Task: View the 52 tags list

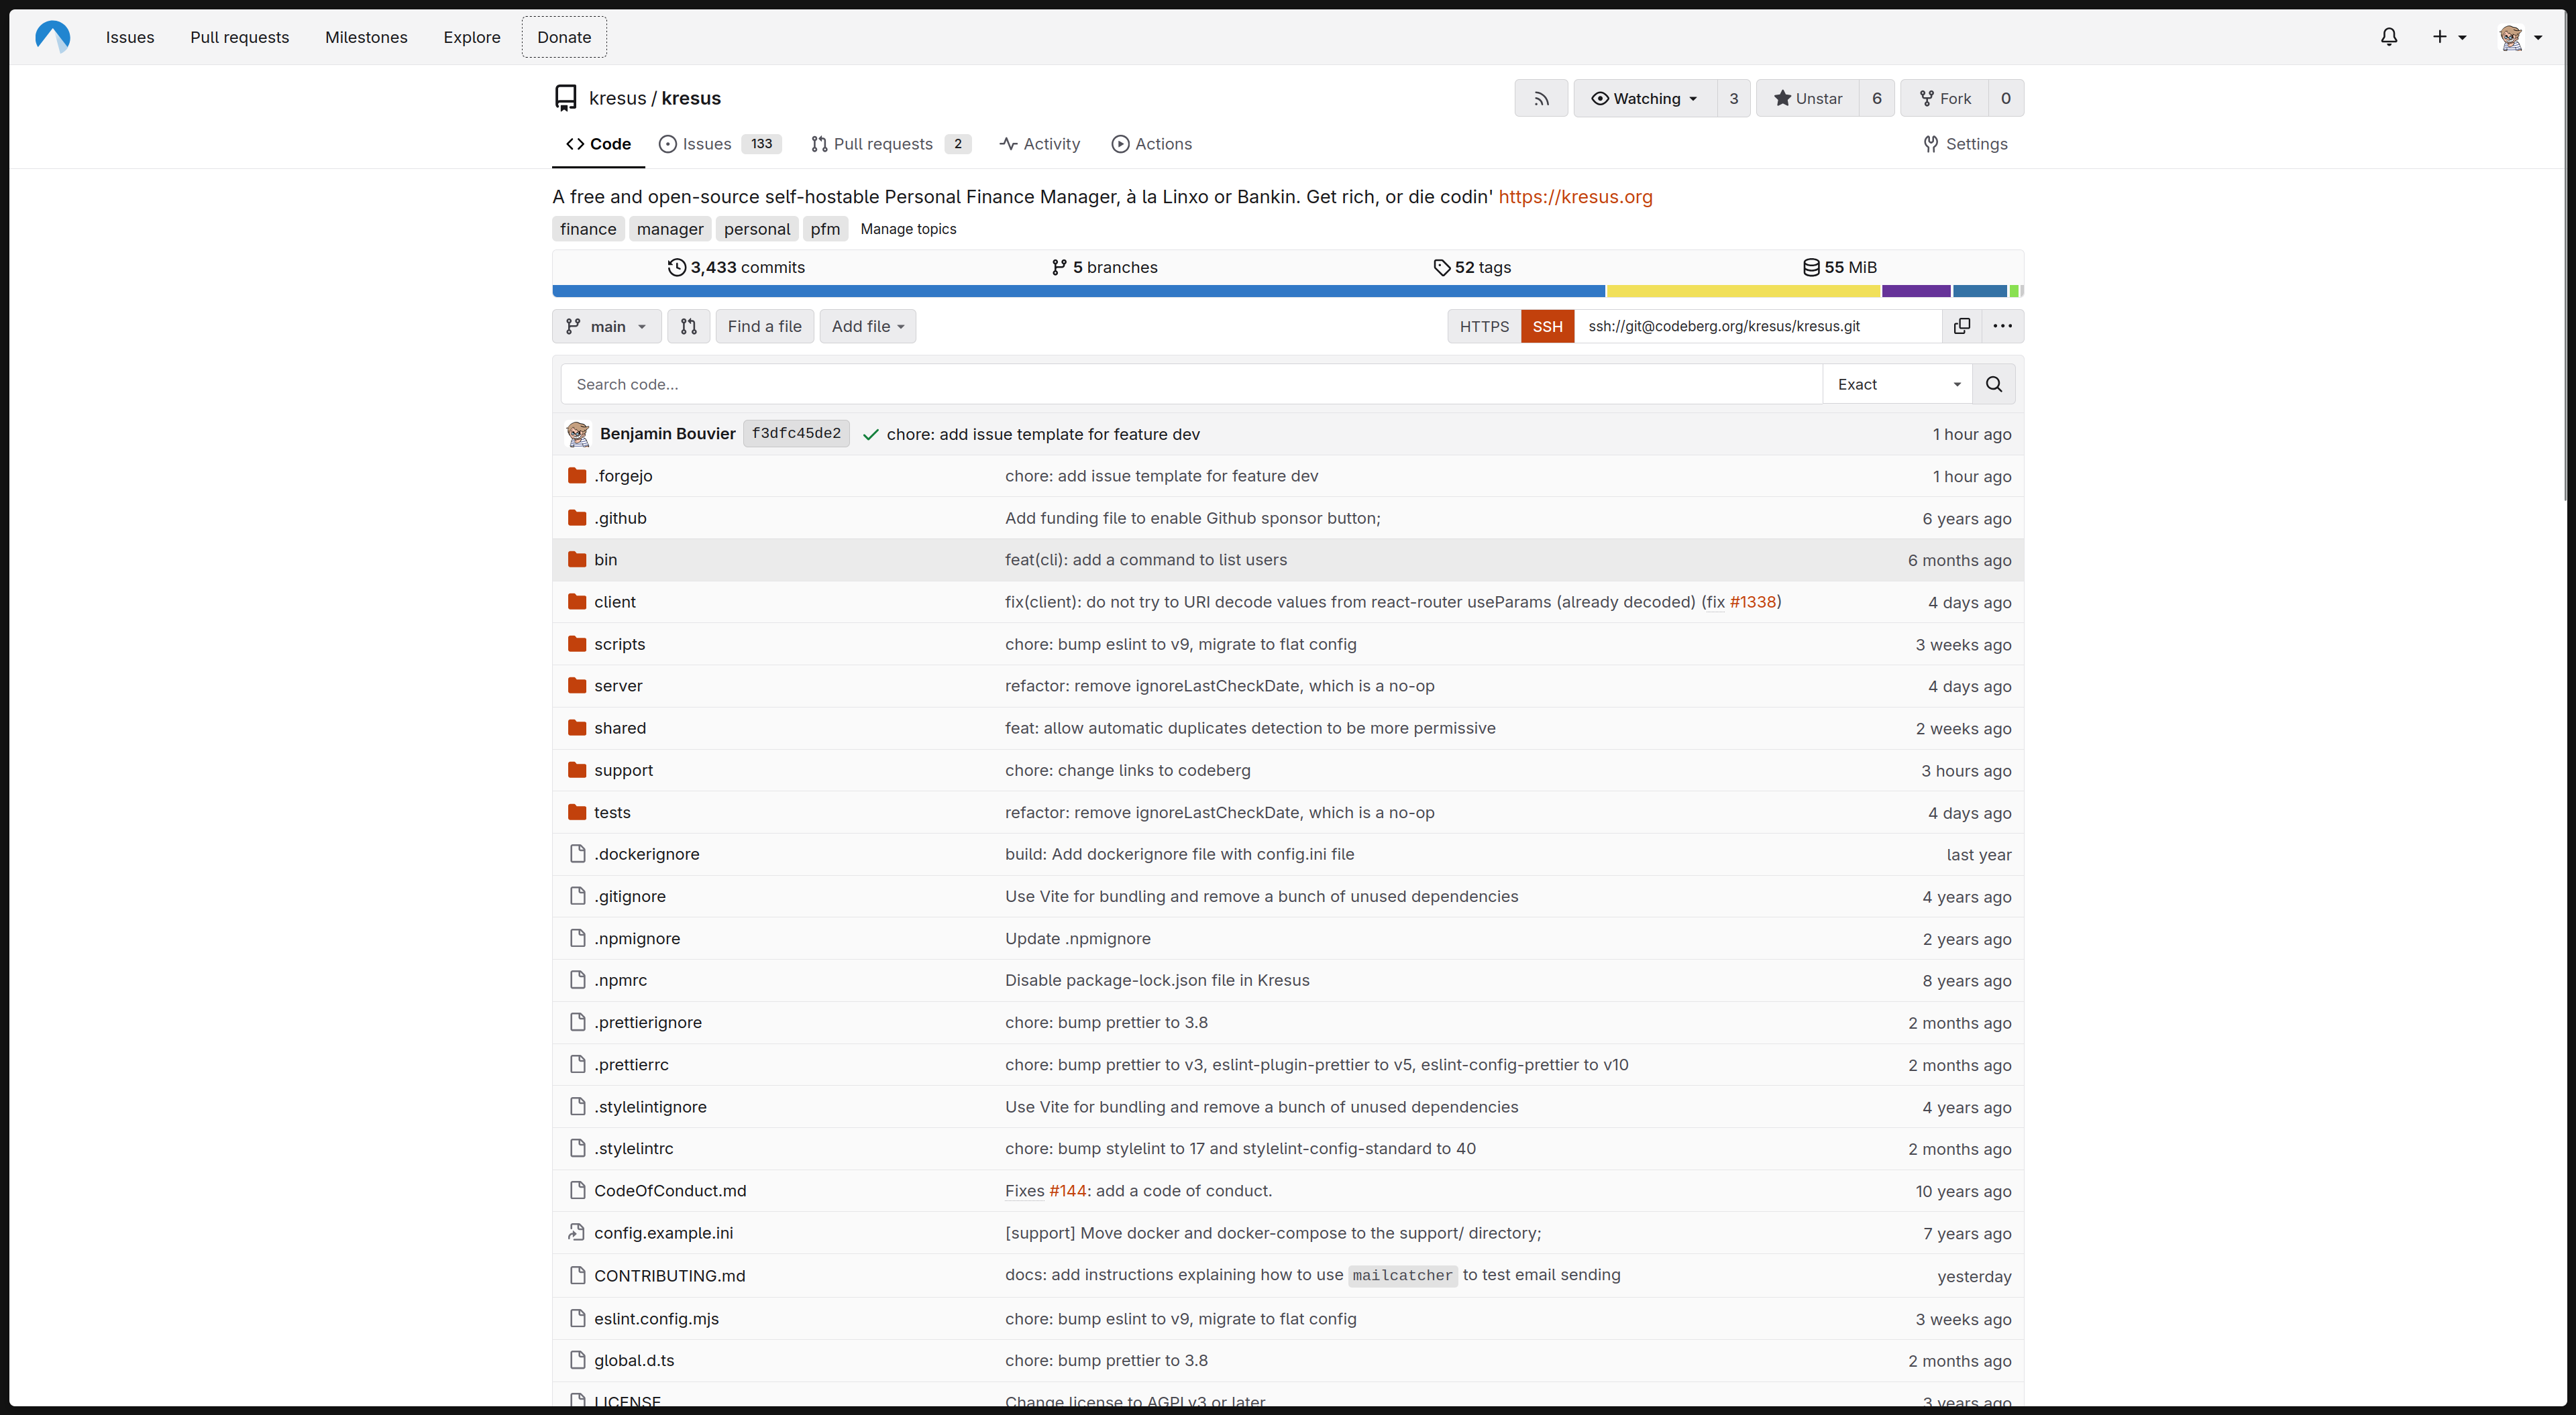Action: [x=1472, y=267]
